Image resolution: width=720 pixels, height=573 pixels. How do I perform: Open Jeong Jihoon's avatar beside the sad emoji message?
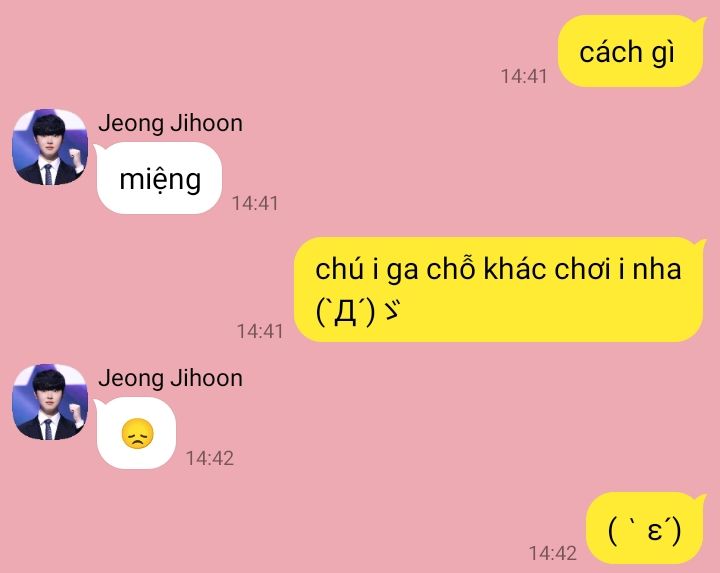[50, 402]
